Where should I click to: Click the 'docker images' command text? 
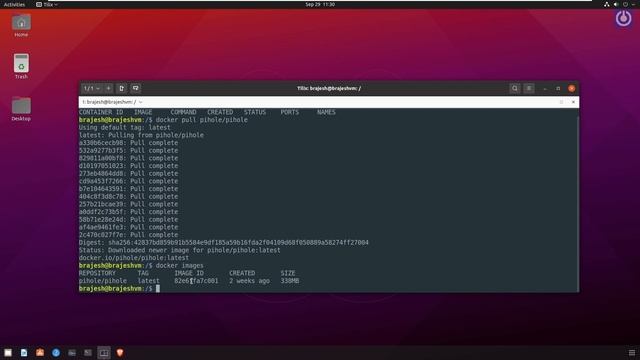click(x=180, y=266)
